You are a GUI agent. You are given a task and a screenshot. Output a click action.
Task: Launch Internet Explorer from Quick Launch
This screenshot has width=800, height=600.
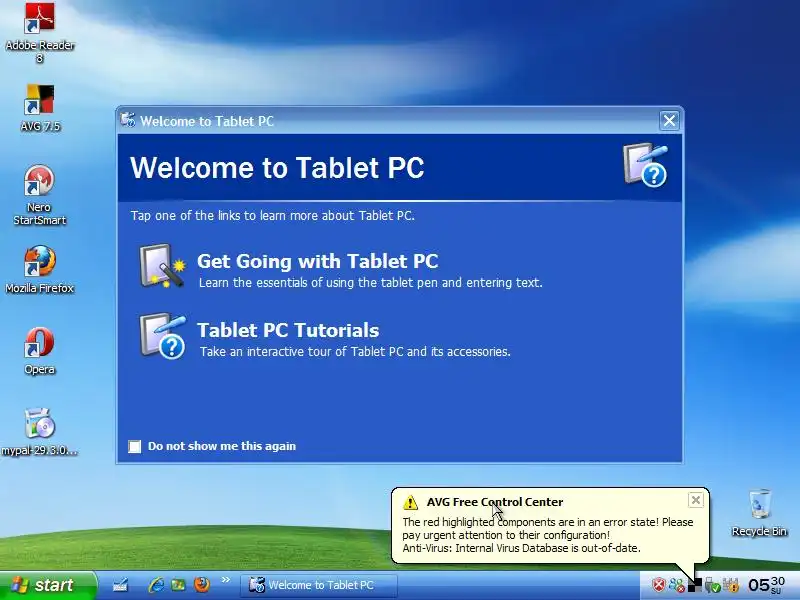(156, 585)
